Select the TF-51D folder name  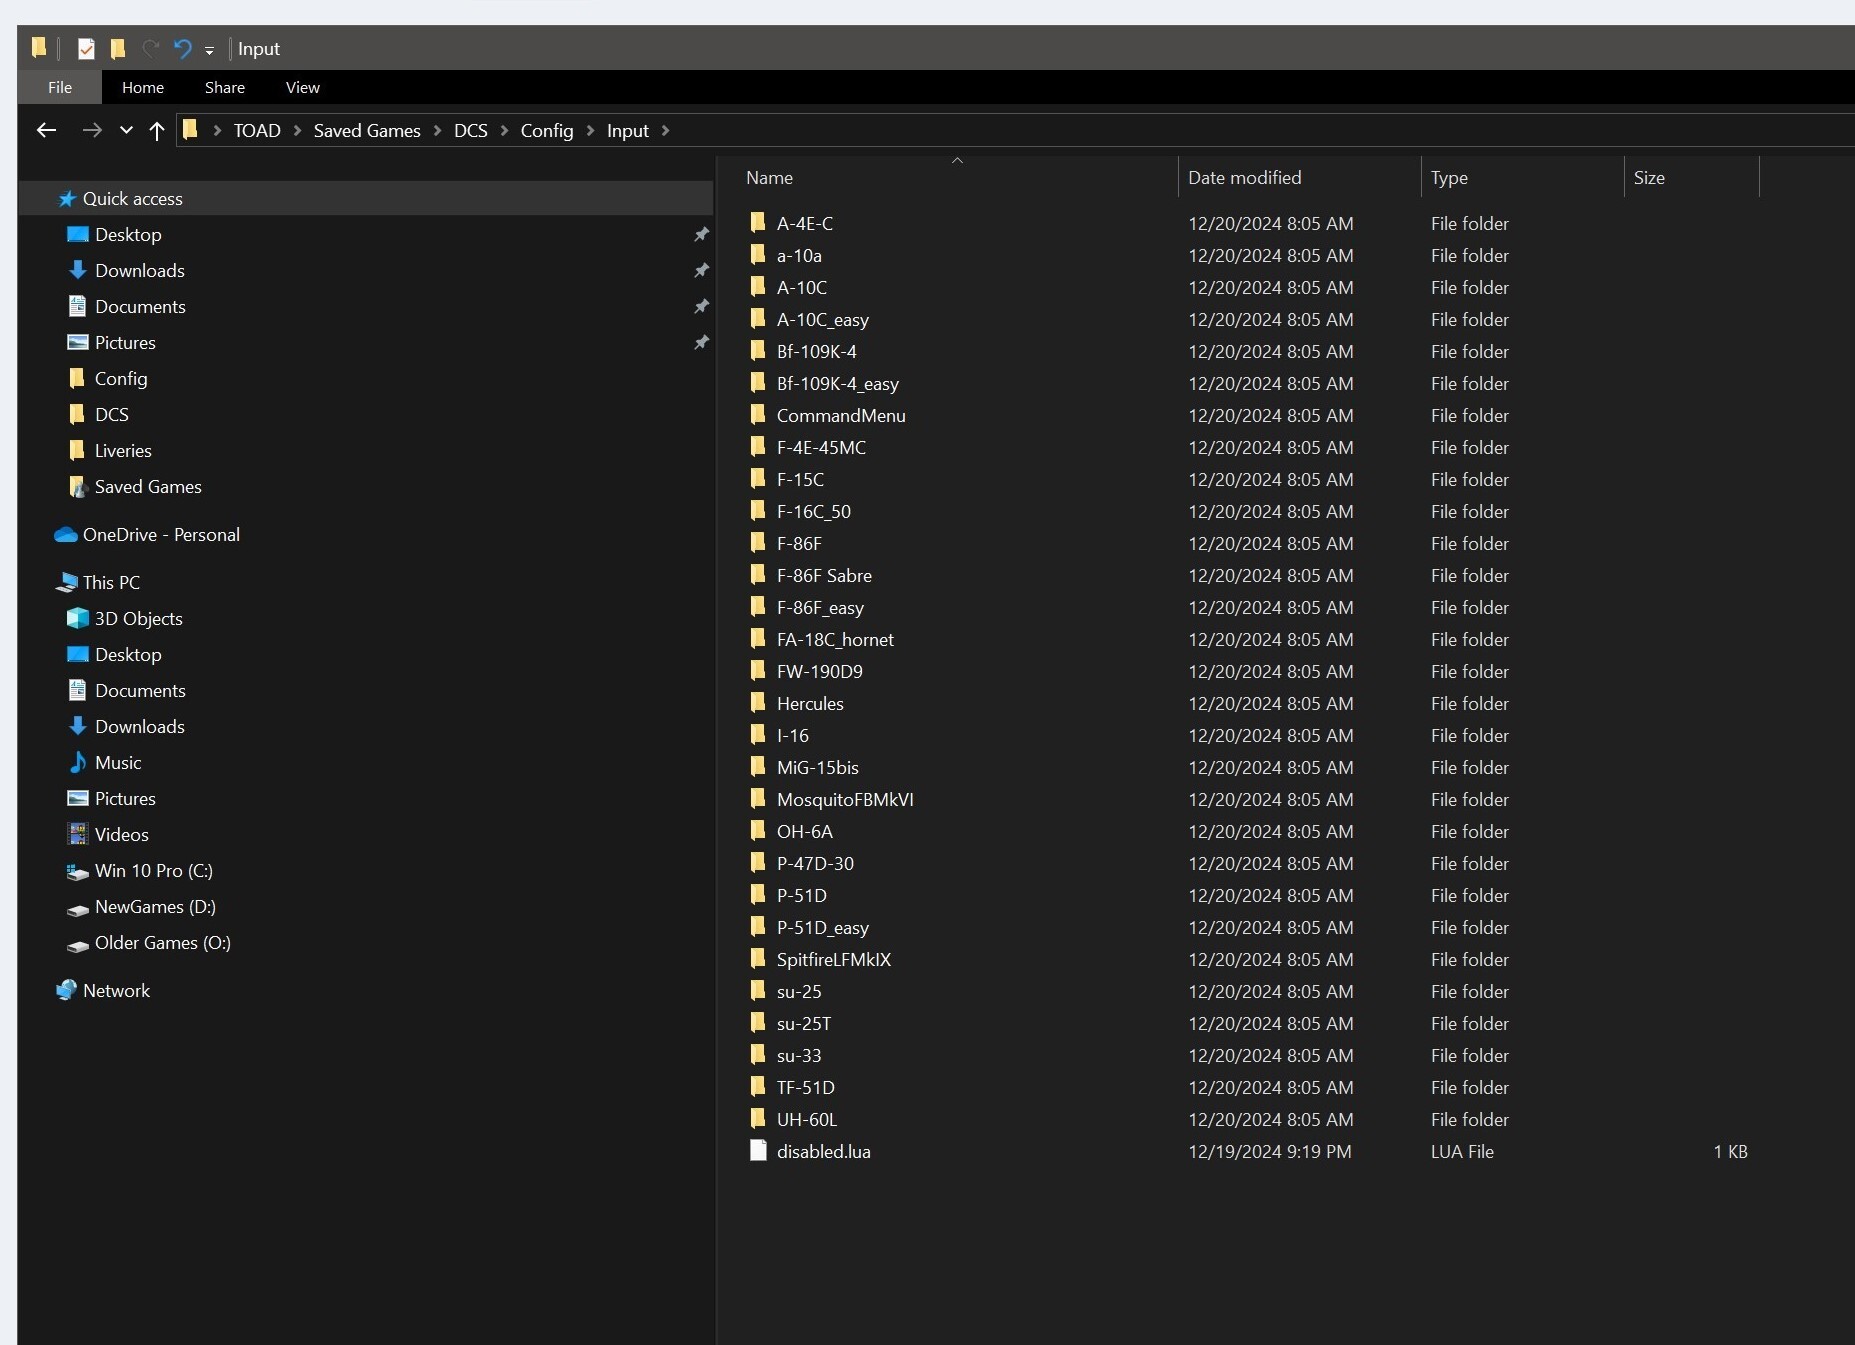coord(805,1087)
